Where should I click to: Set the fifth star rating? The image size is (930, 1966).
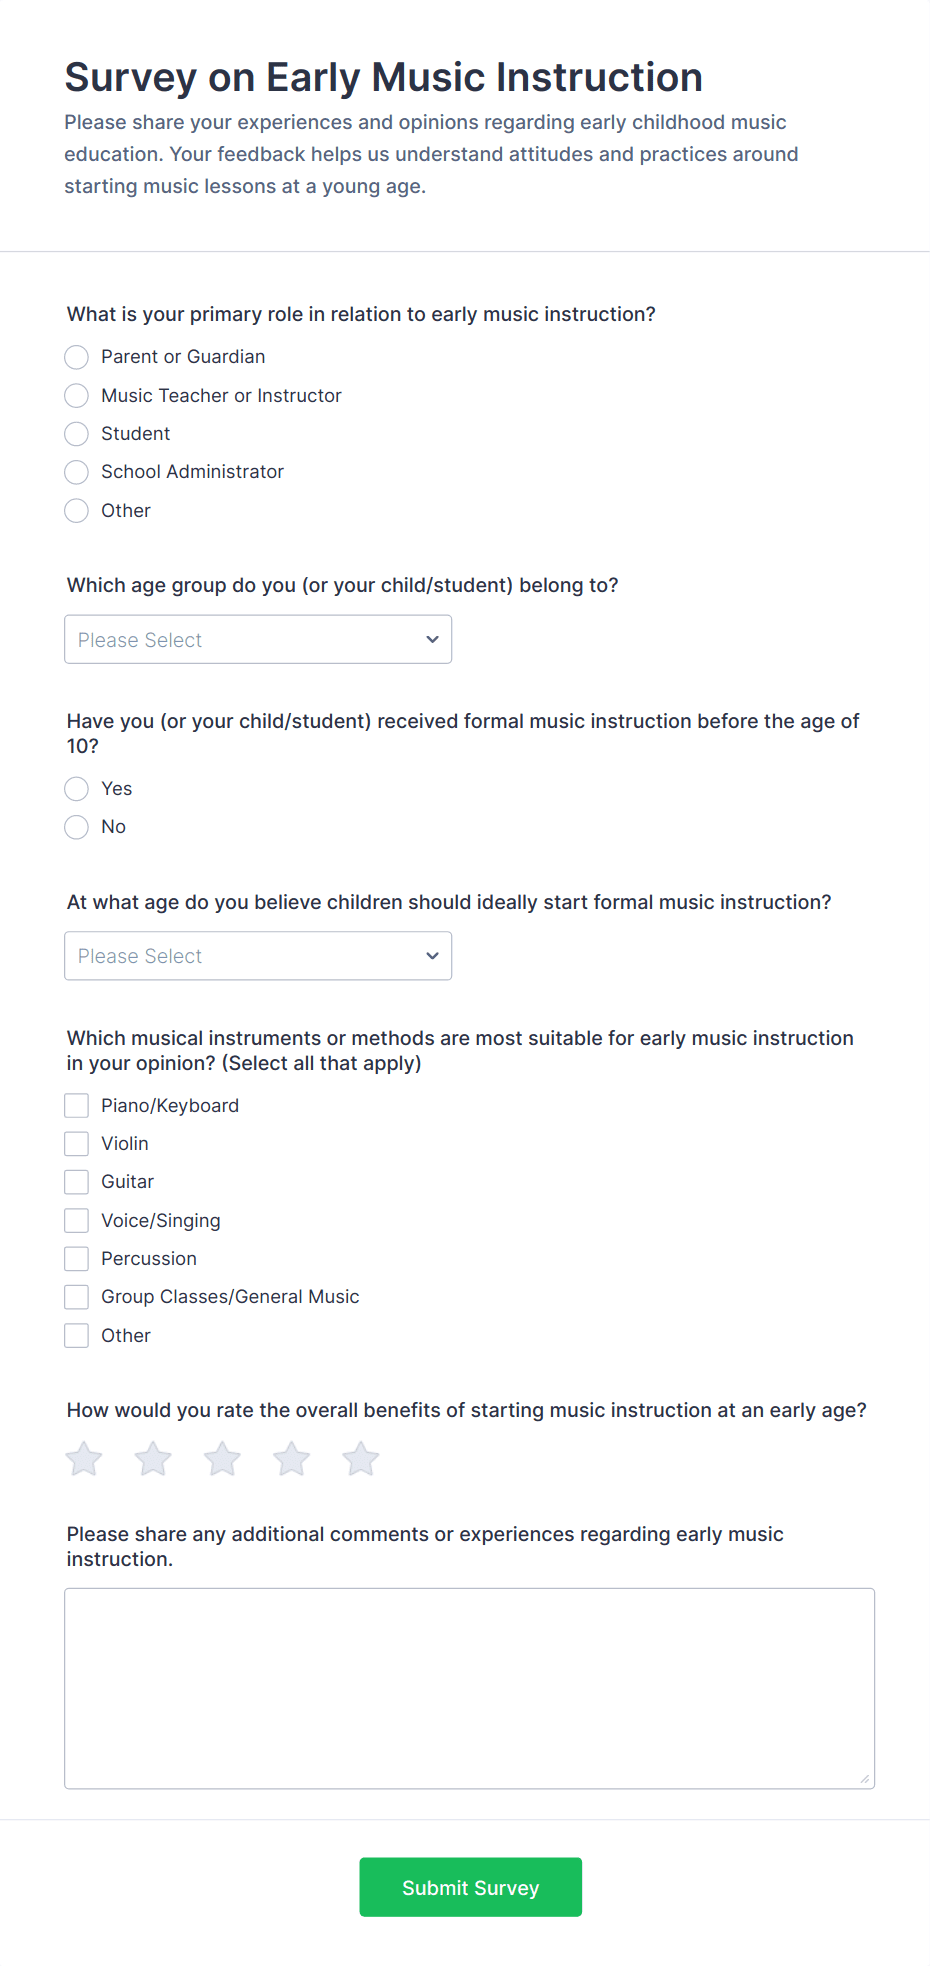click(361, 1459)
